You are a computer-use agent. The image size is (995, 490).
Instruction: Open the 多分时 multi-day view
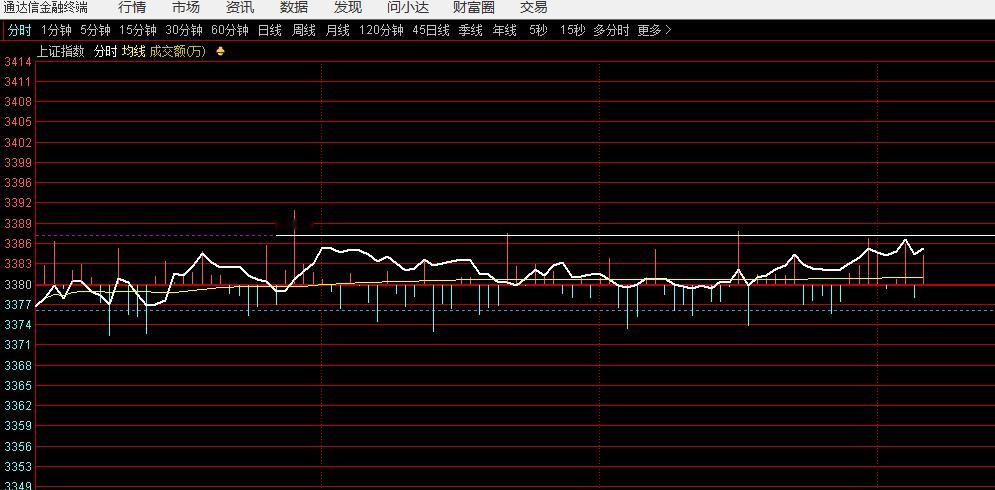click(612, 30)
